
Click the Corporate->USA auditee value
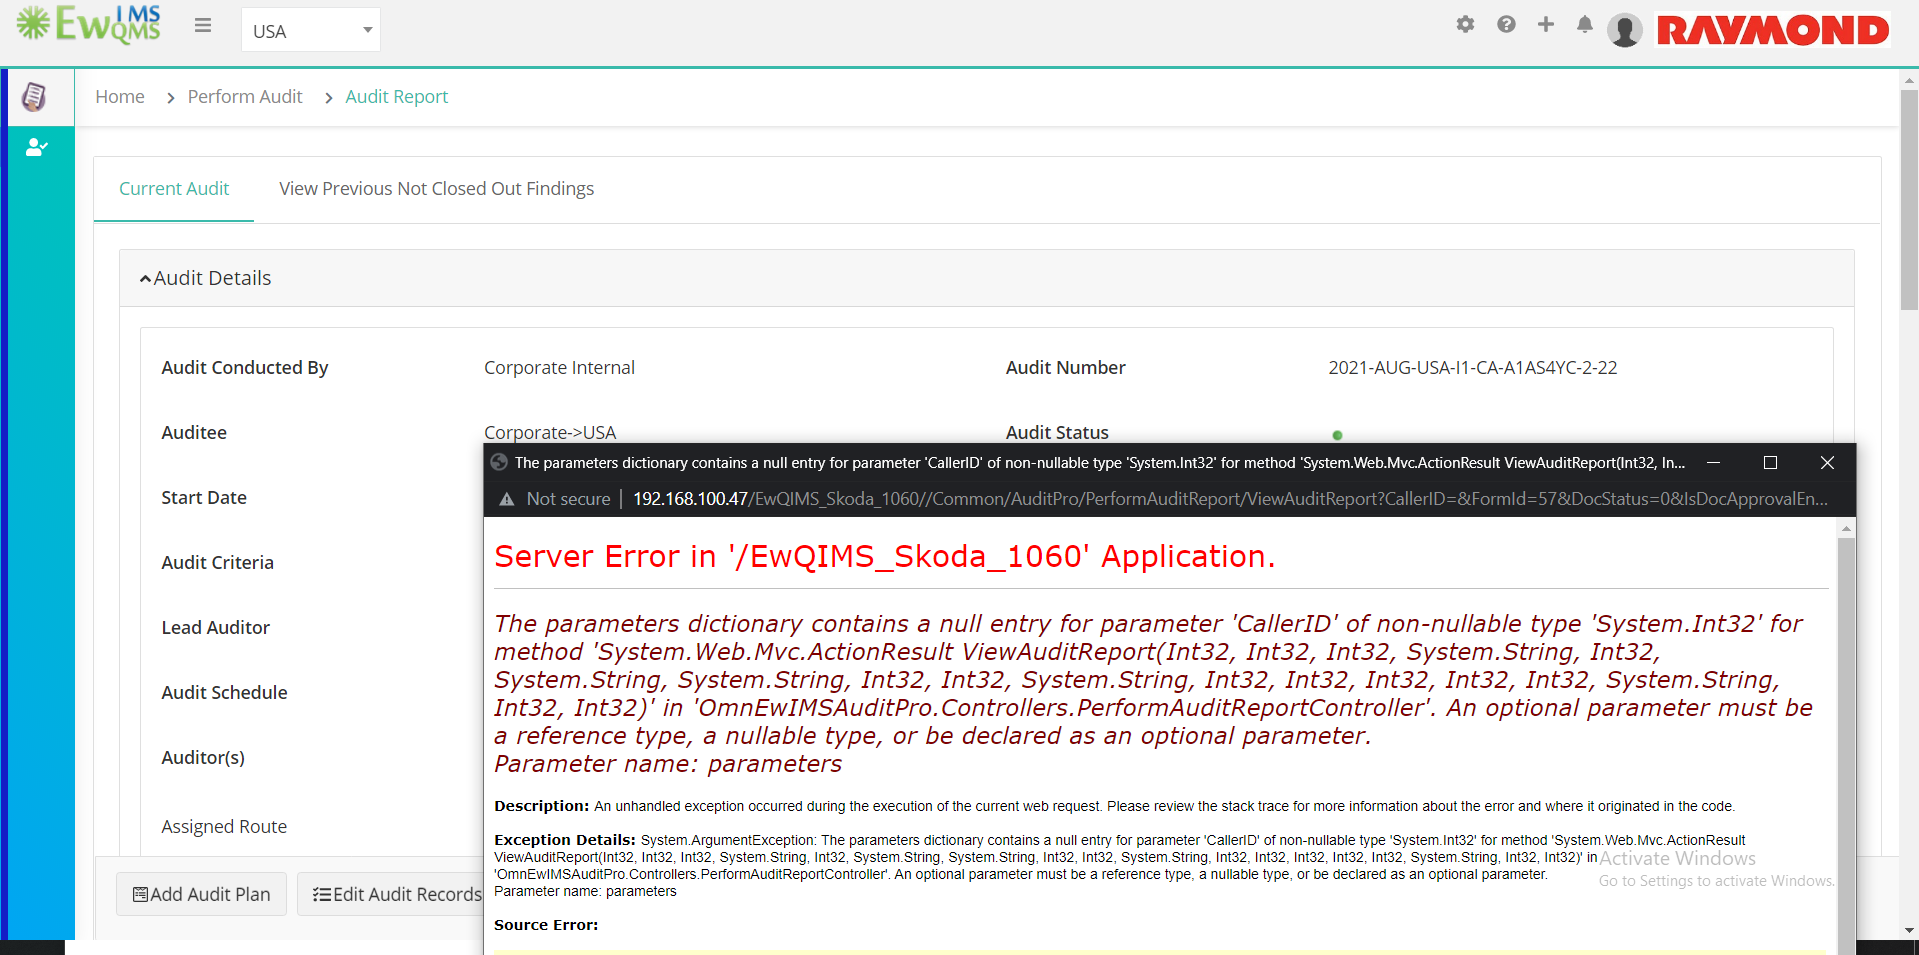pyautogui.click(x=550, y=433)
